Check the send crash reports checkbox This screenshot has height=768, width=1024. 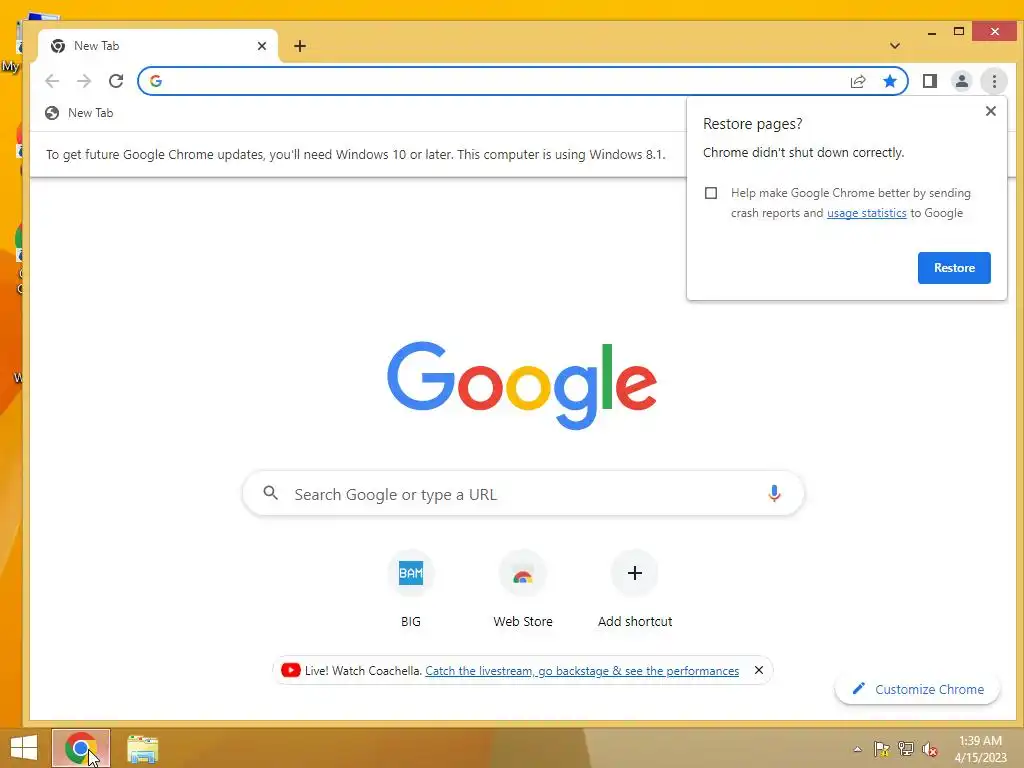(711, 193)
